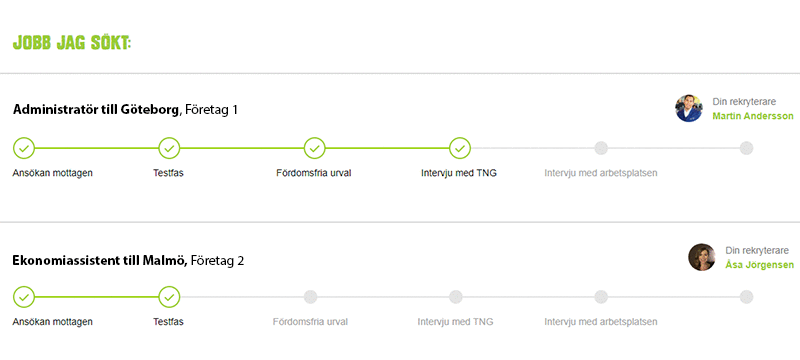Click gray 'Fördomsfria urval' step for Malmö job
The width and height of the screenshot is (800, 360).
(x=310, y=297)
